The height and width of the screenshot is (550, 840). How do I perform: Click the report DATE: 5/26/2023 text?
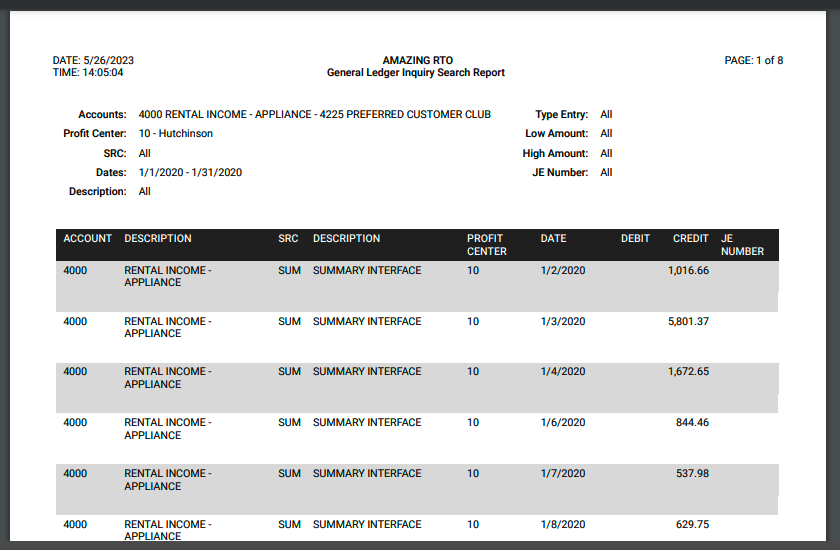pos(93,60)
